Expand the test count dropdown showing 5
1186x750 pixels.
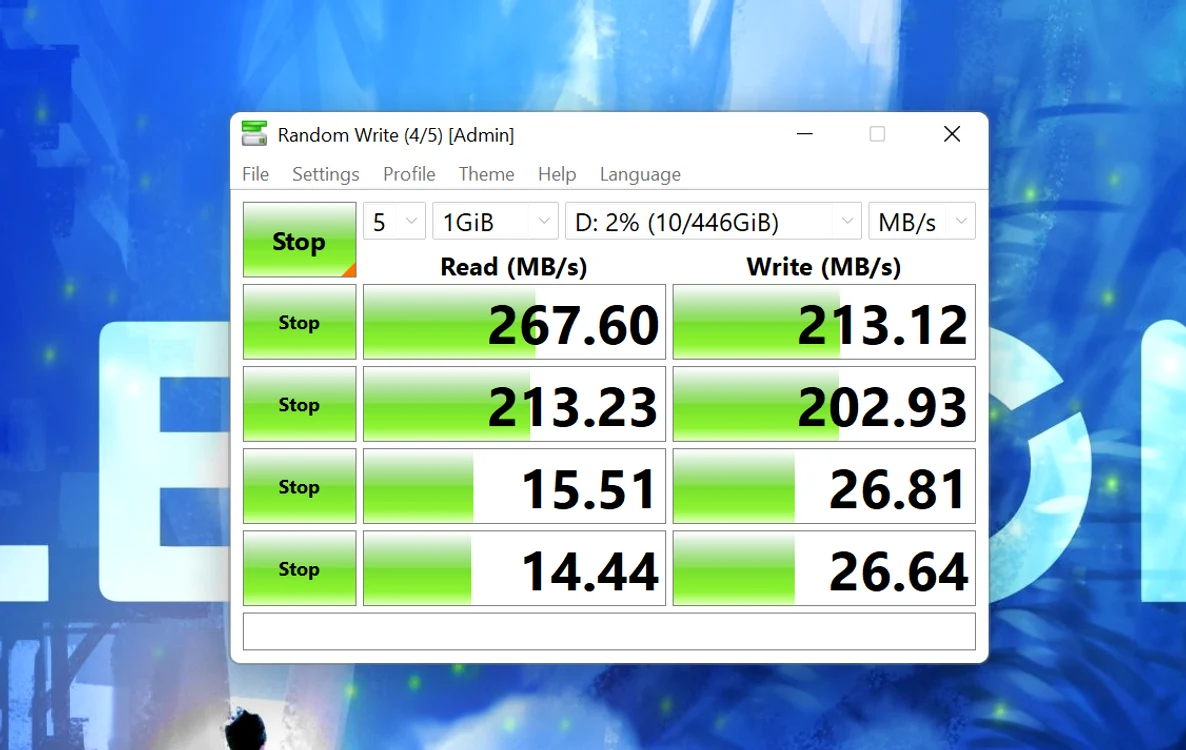pos(394,222)
